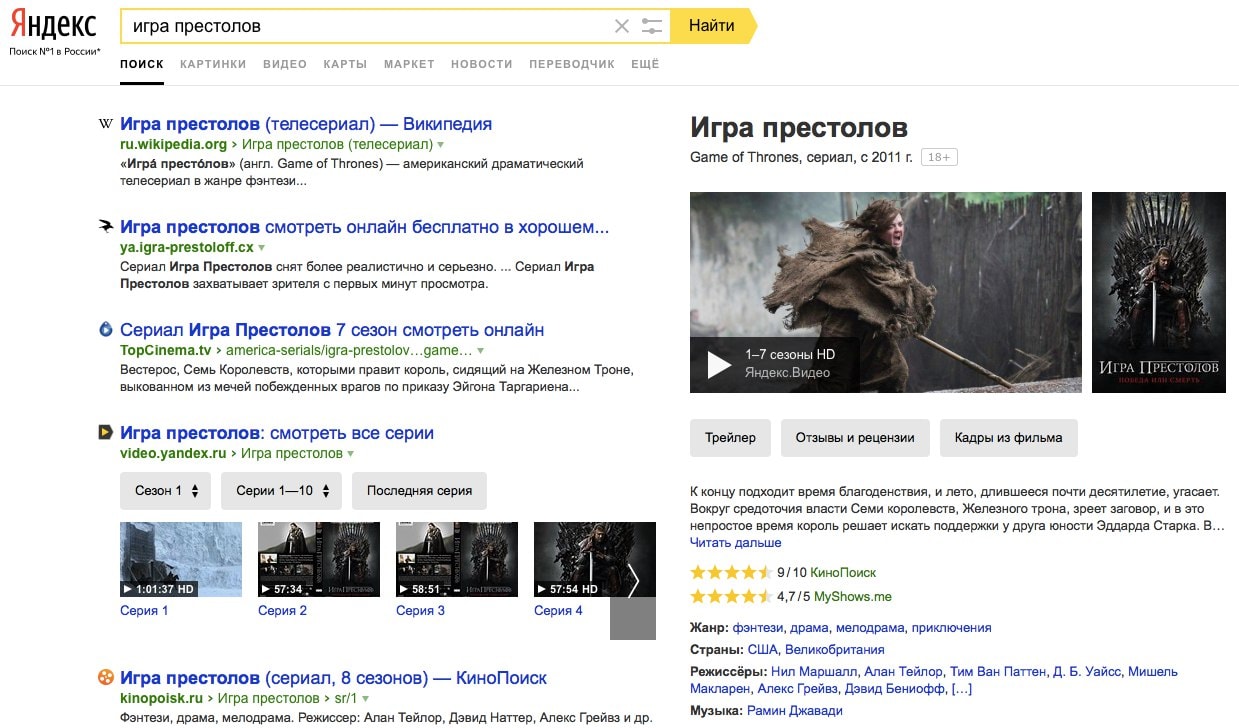Open the КиноПоиск result title link
The width and height of the screenshot is (1239, 728).
pyautogui.click(x=333, y=678)
